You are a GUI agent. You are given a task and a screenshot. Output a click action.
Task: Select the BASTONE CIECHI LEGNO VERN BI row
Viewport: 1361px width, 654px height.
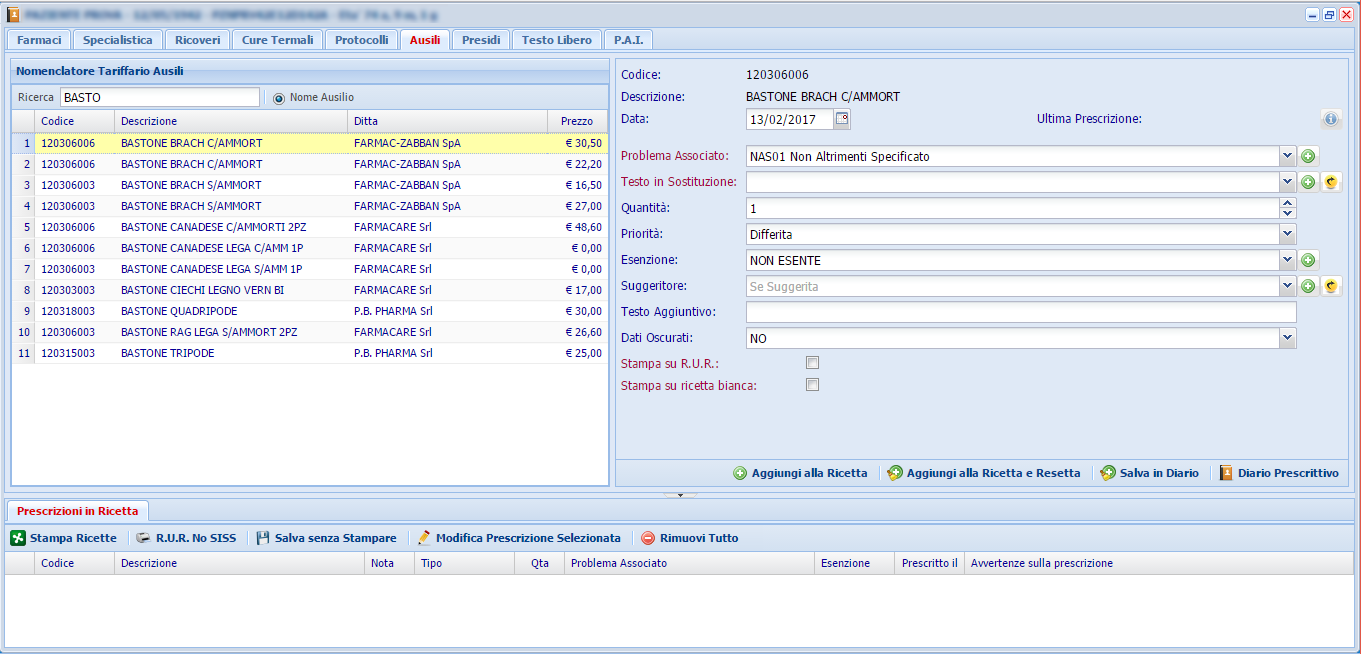pyautogui.click(x=310, y=290)
